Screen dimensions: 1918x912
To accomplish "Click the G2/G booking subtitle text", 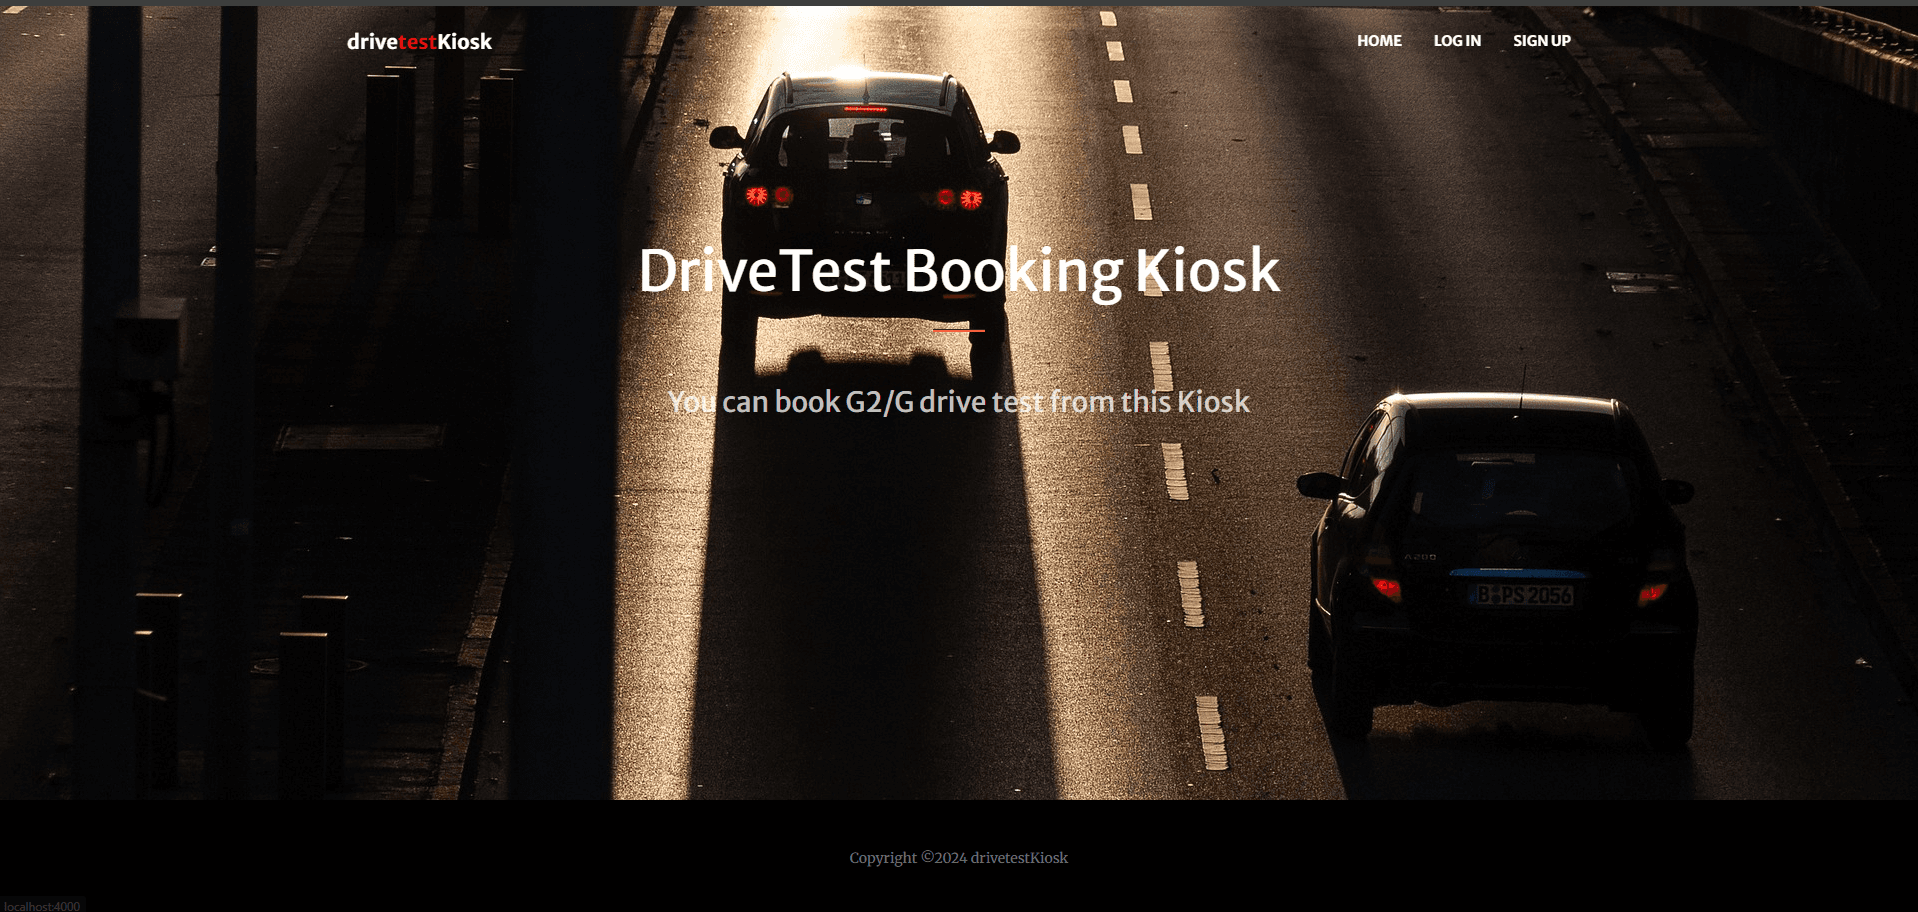I will [958, 401].
